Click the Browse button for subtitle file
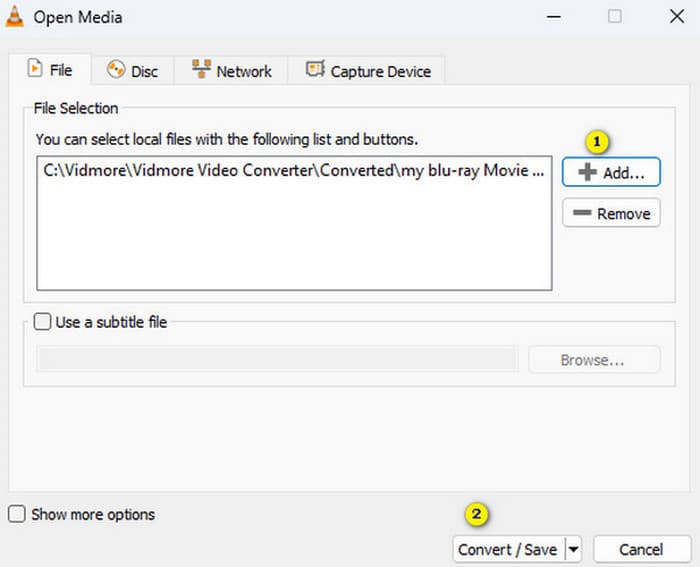700x567 pixels. tap(594, 360)
